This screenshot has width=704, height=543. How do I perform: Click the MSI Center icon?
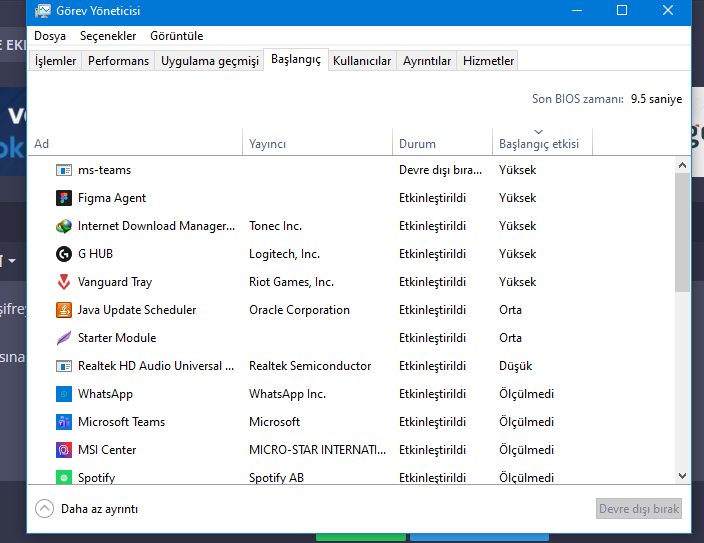[64, 450]
